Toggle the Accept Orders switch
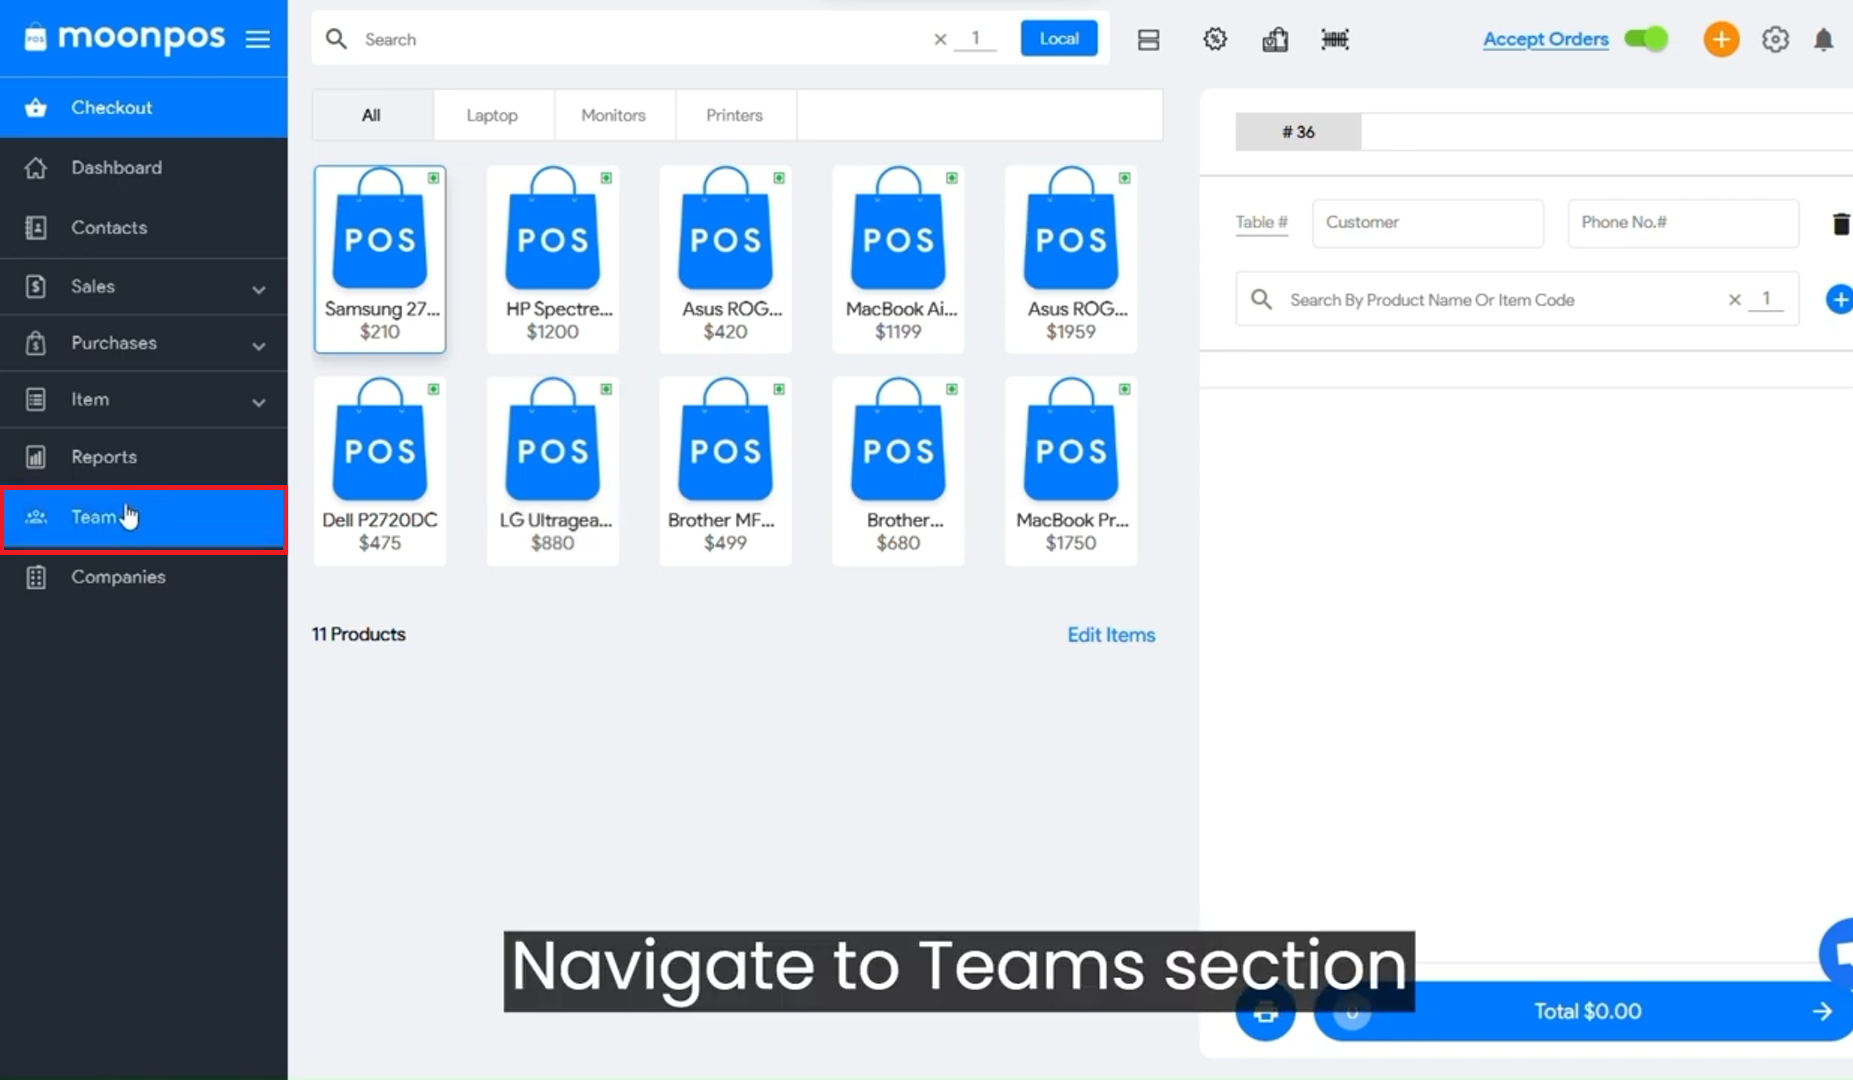This screenshot has height=1080, width=1853. (1646, 39)
